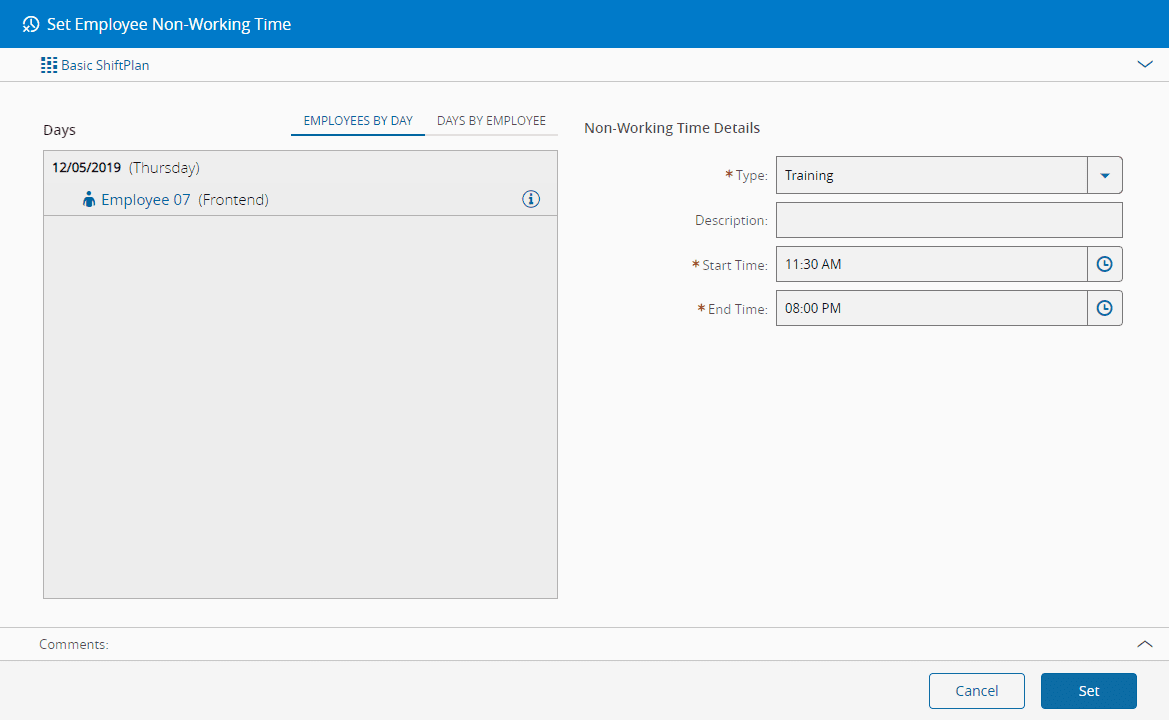1169x720 pixels.
Task: Open the Basic ShiftPlan link
Action: pyautogui.click(x=105, y=65)
